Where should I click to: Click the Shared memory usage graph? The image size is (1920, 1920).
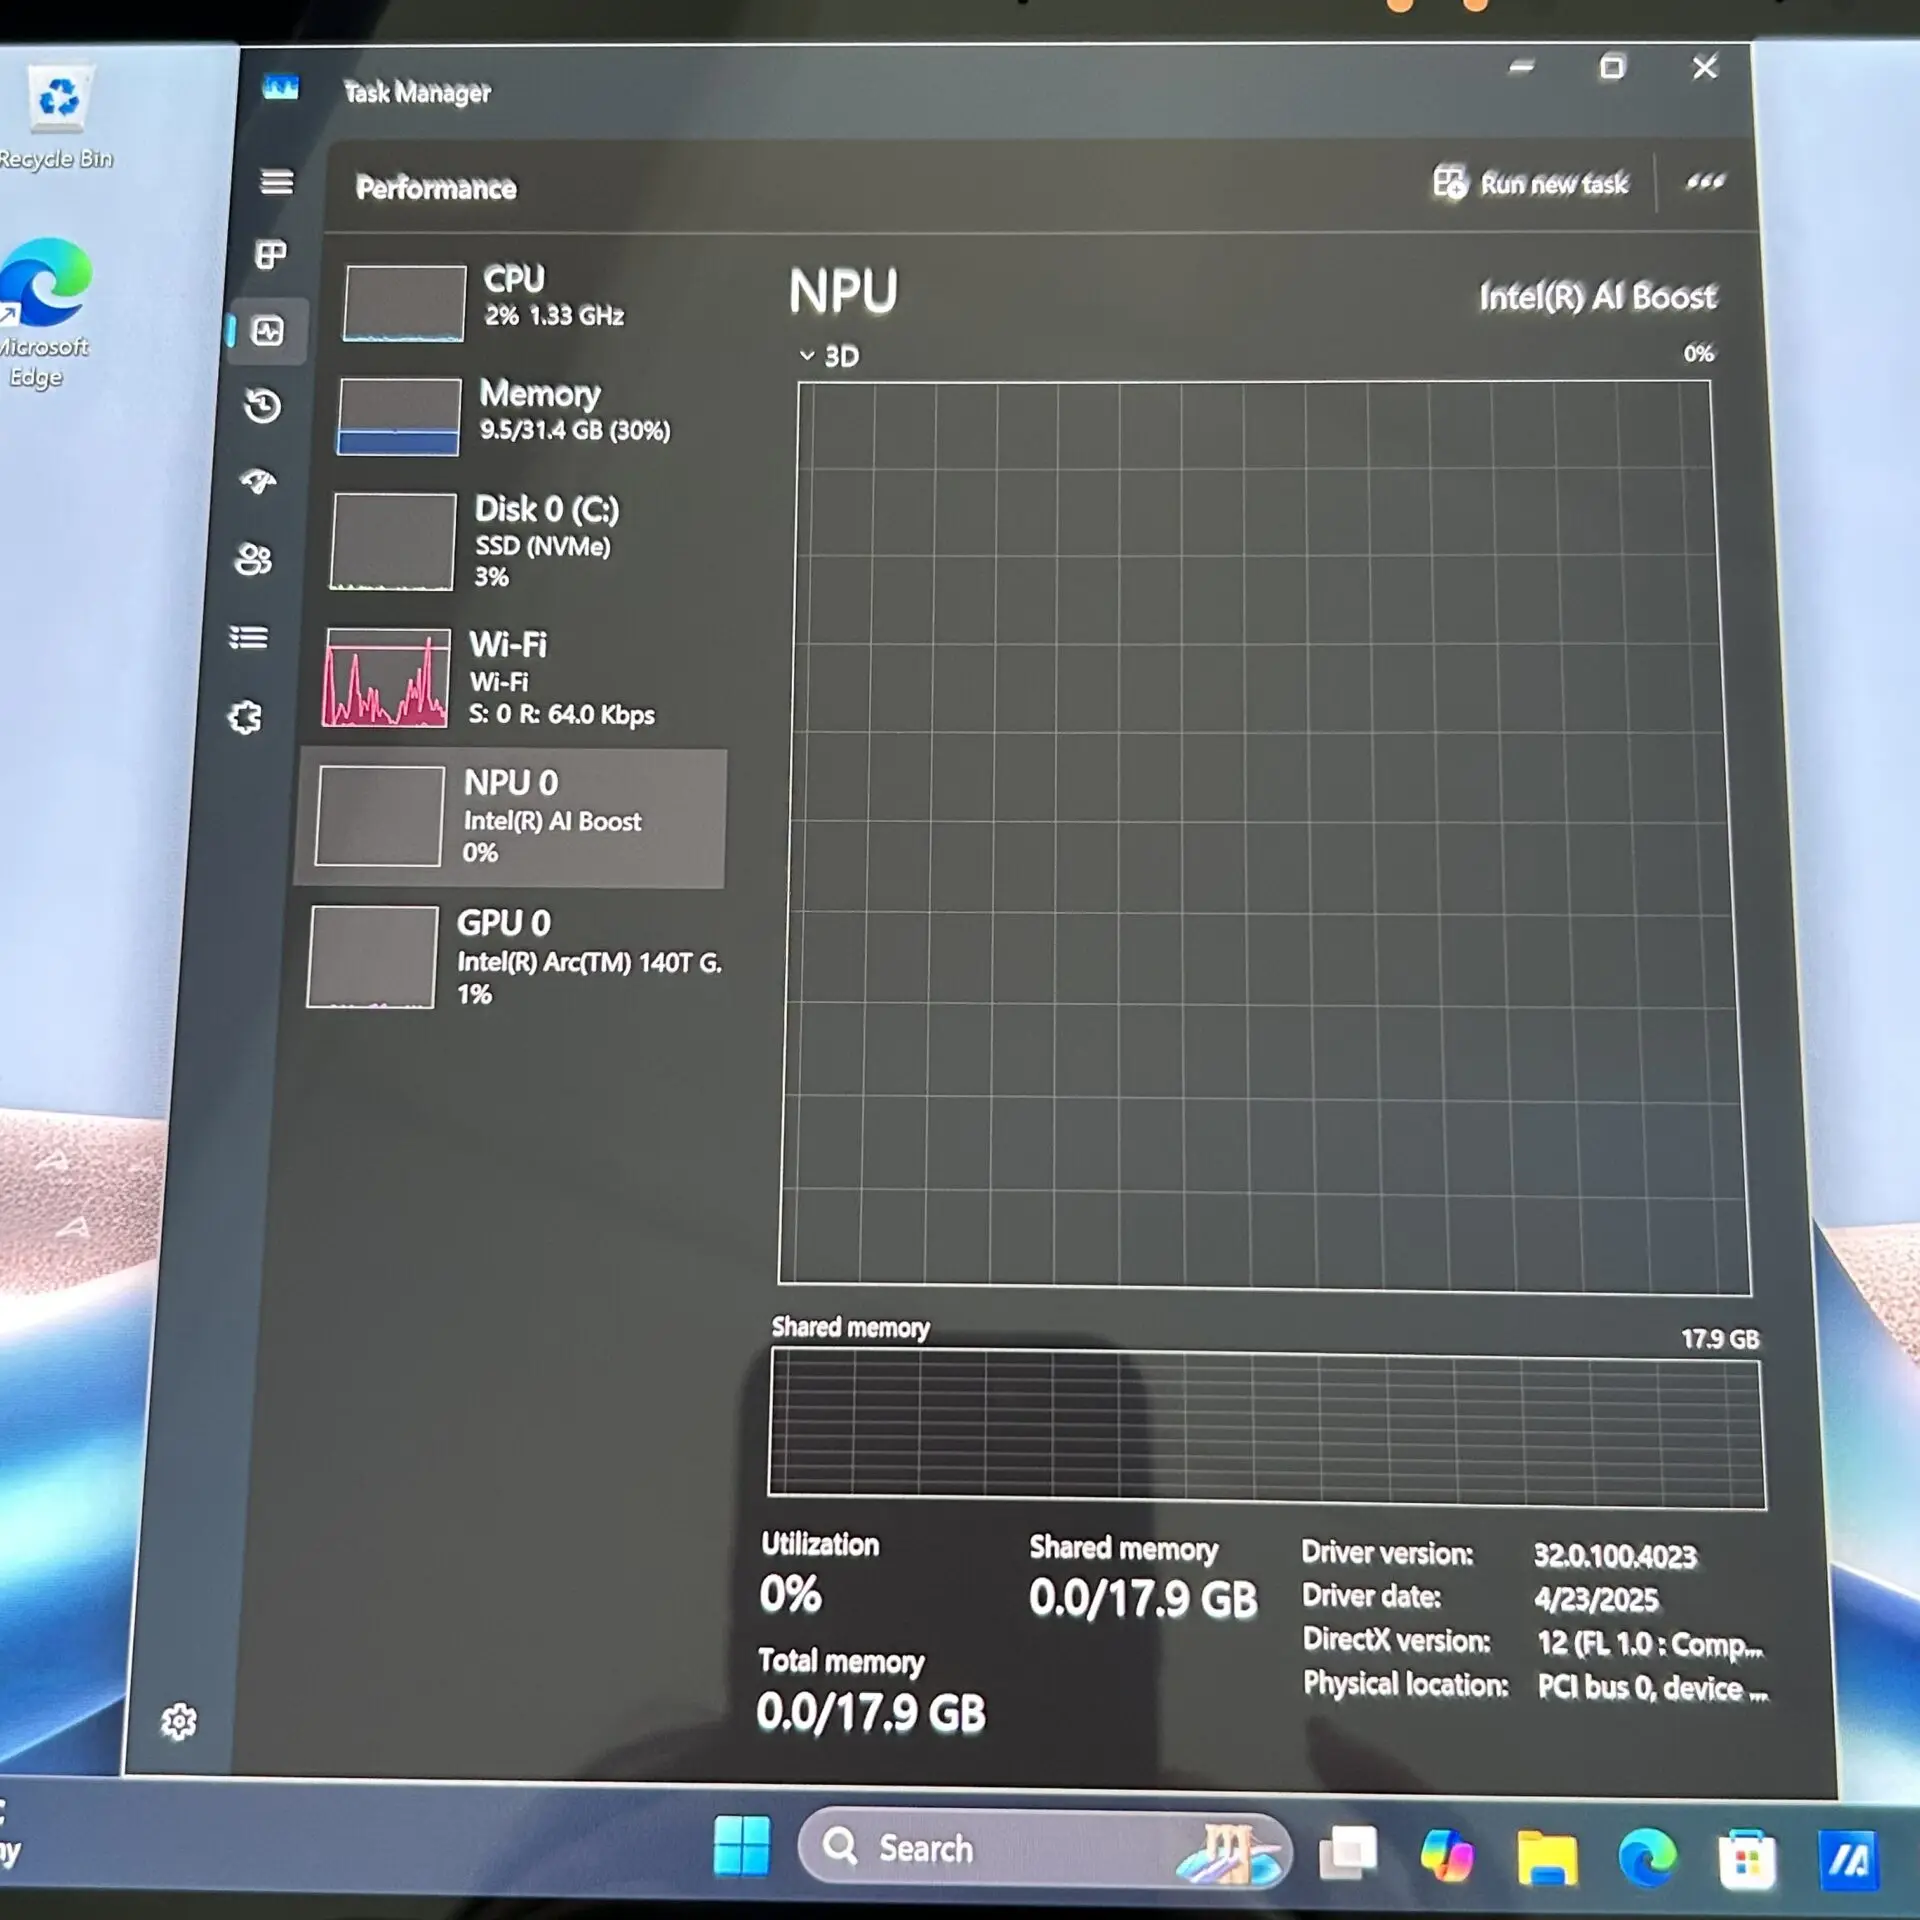click(x=1266, y=1427)
